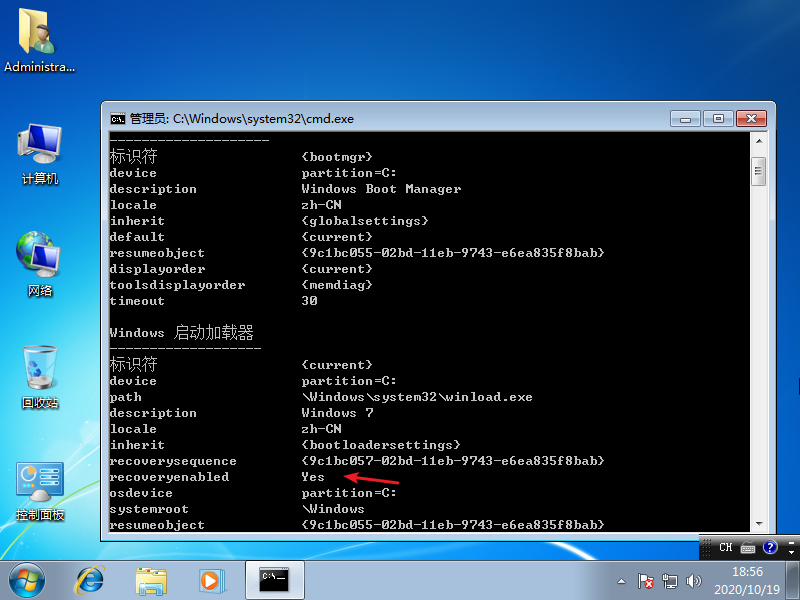Click the language bar help button
The image size is (800, 600).
coord(770,547)
